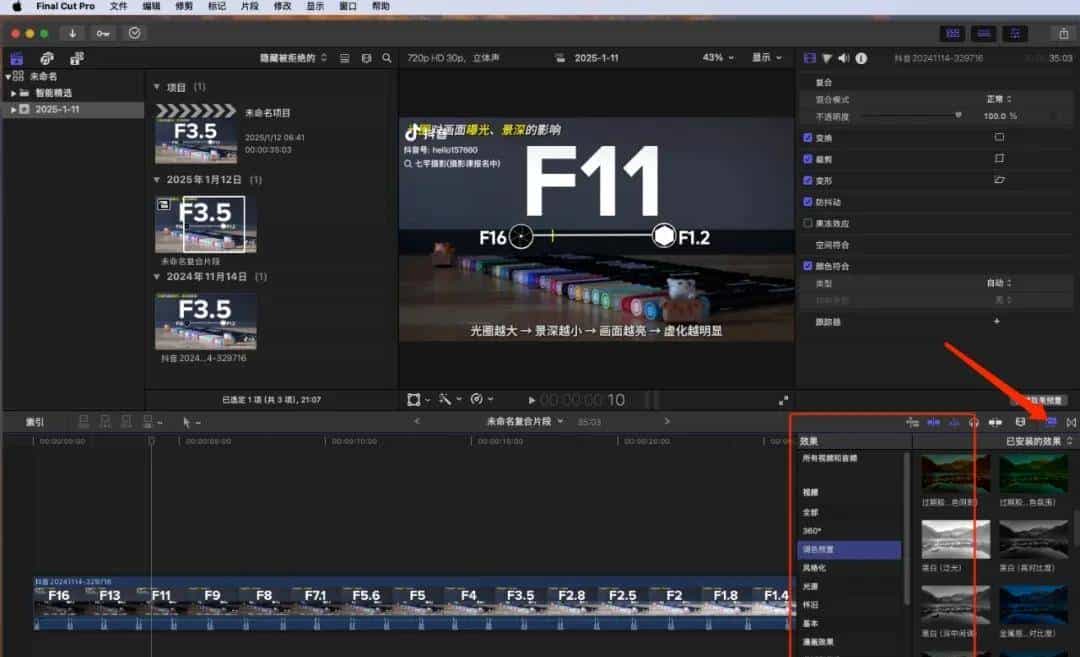Uncheck the 防抖动 stabilization checkbox
The width and height of the screenshot is (1080, 657).
pos(808,201)
